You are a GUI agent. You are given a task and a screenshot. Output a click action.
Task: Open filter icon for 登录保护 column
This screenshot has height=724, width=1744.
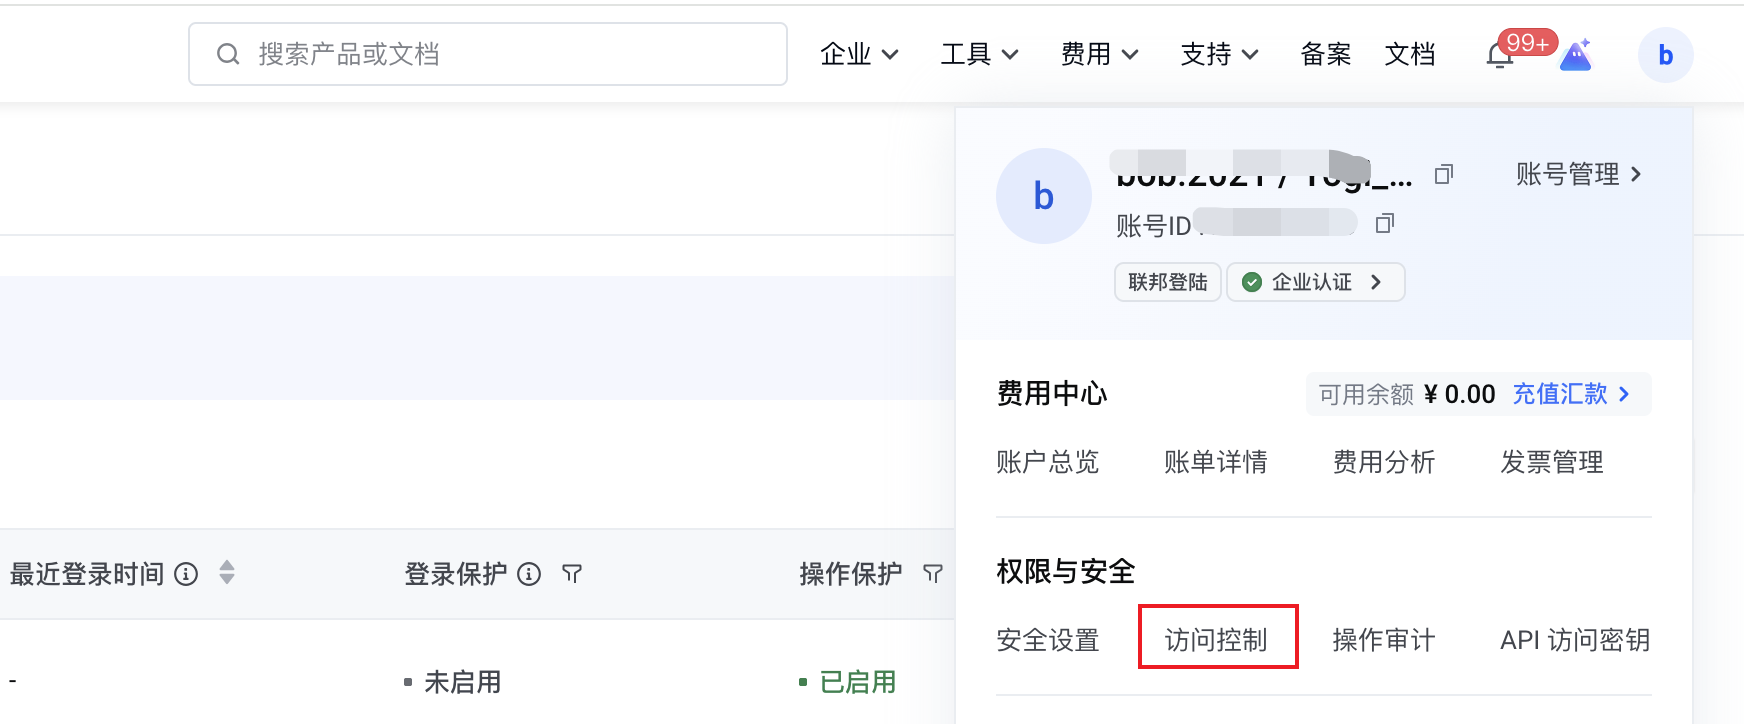coord(572,574)
